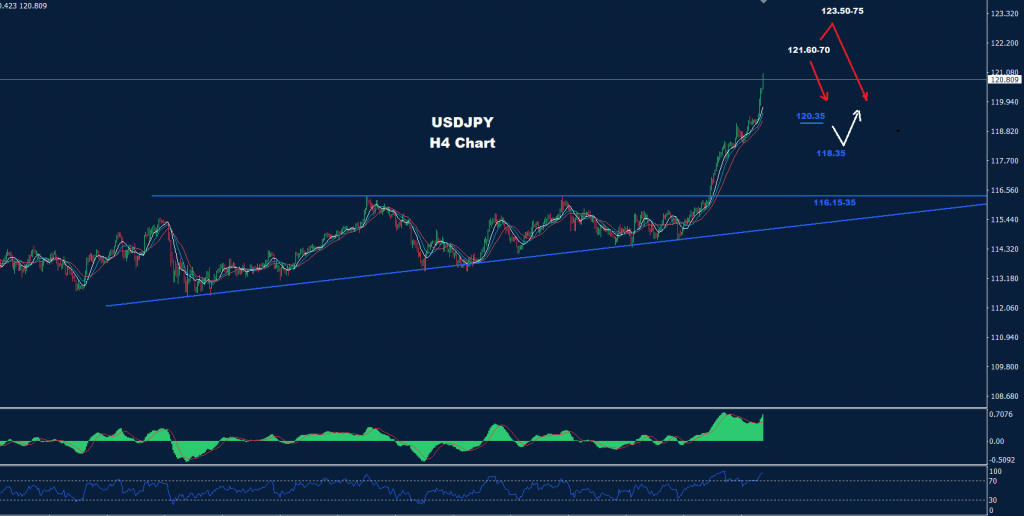Viewport: 1024px width, 516px height.
Task: Click the 114.320 price axis value
Action: (x=1005, y=249)
